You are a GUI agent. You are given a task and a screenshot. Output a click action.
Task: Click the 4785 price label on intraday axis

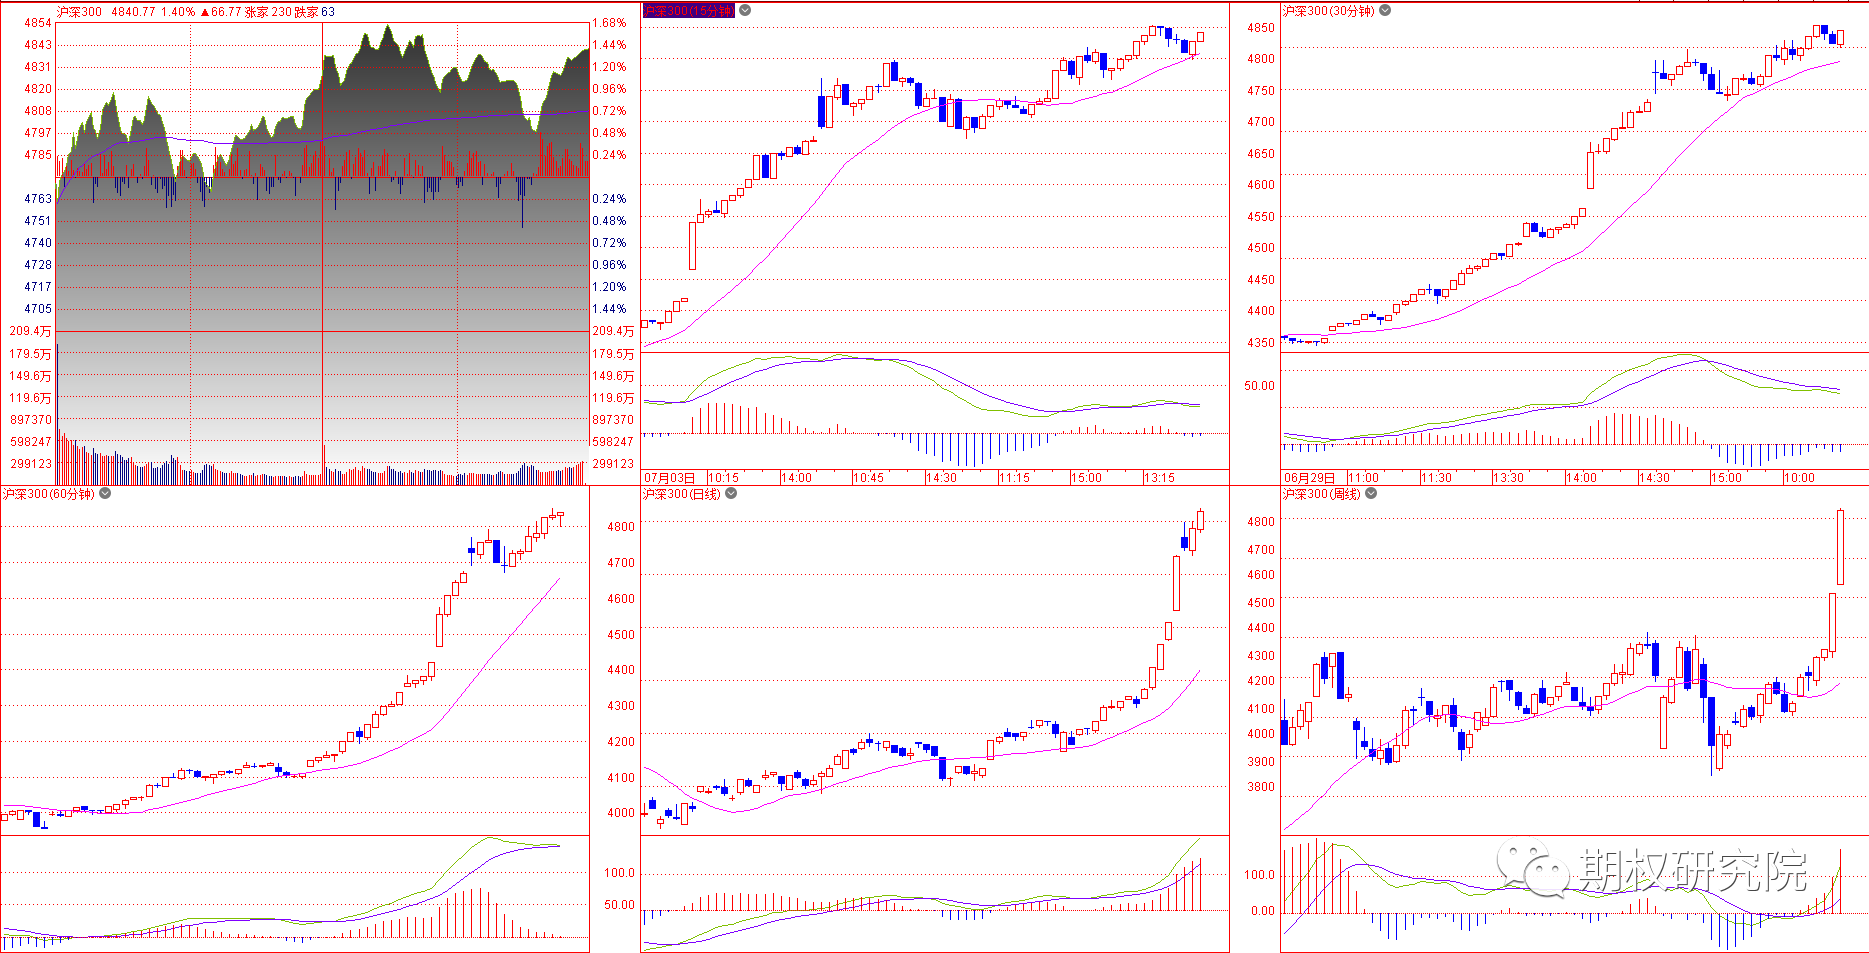tap(38, 155)
